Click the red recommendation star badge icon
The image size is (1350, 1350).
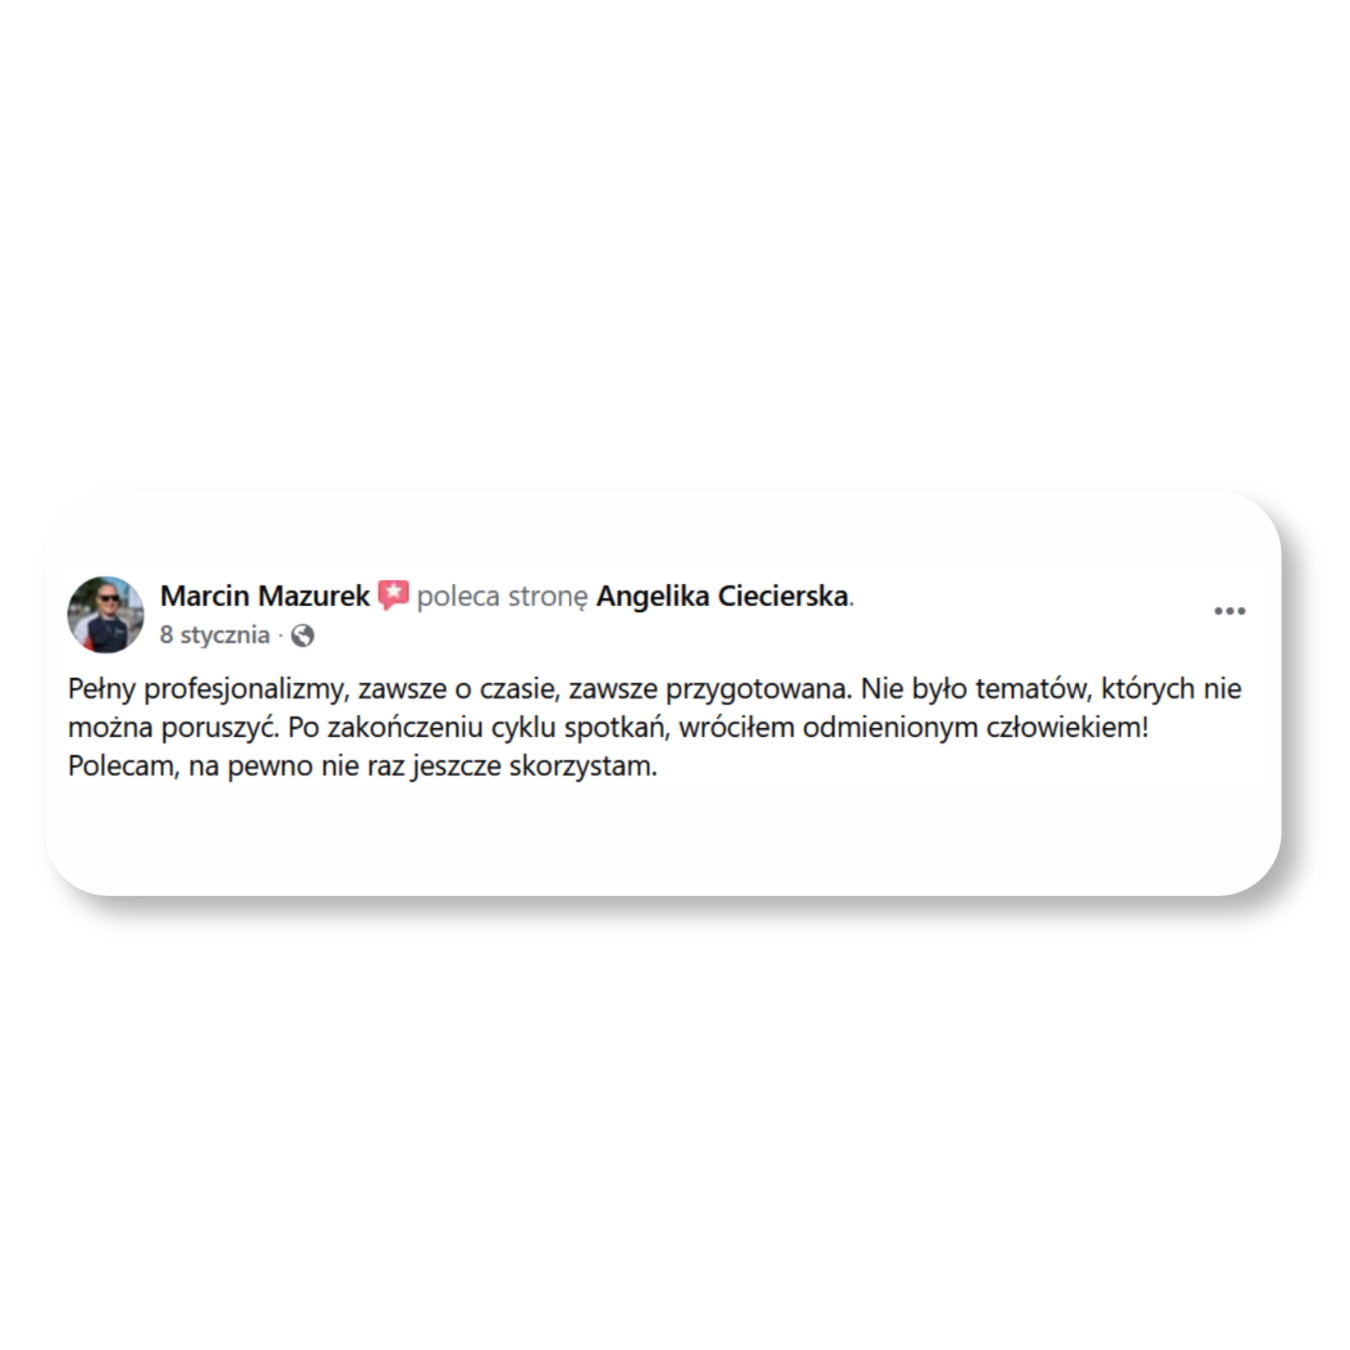tap(393, 595)
